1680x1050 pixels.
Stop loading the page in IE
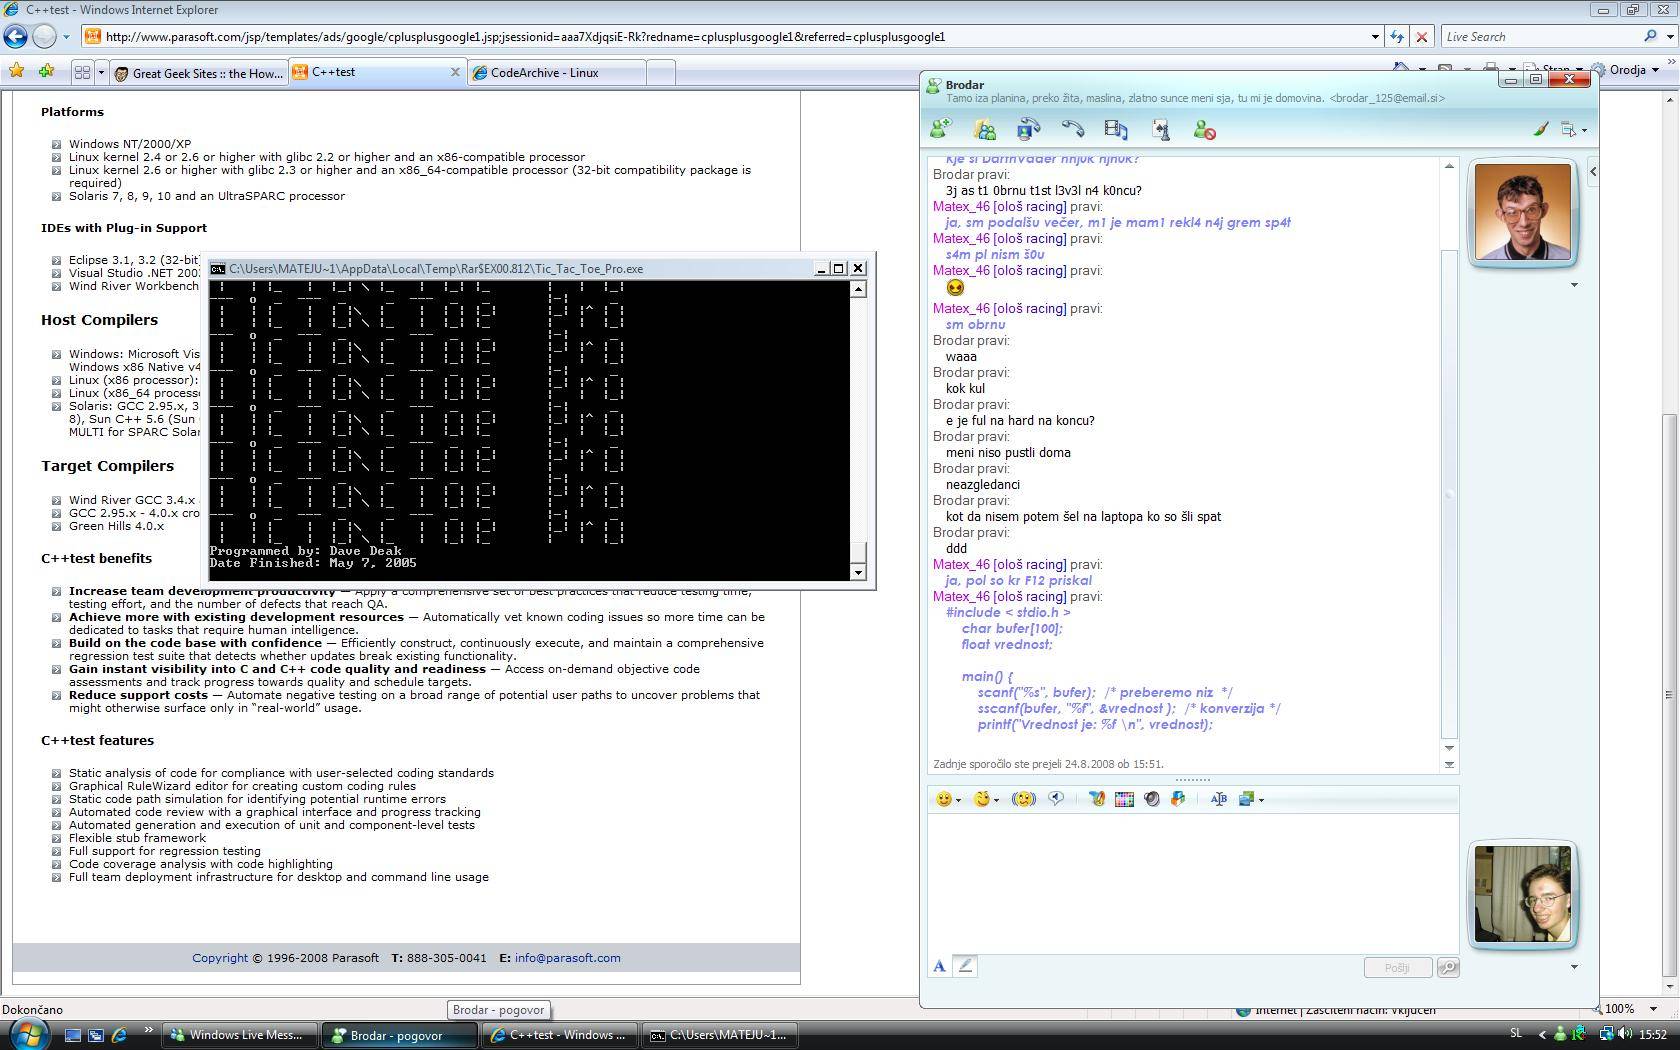[1422, 37]
